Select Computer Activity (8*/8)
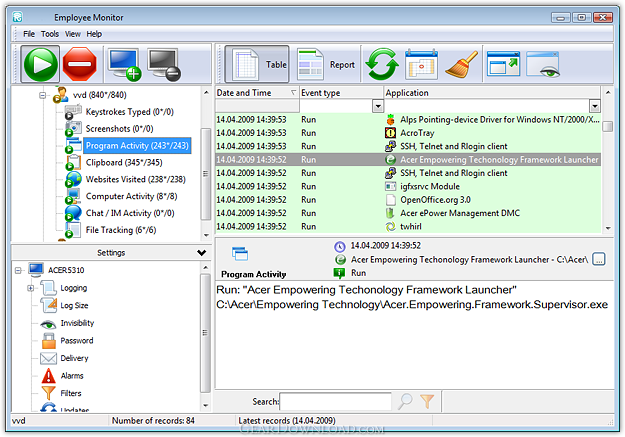 point(131,196)
